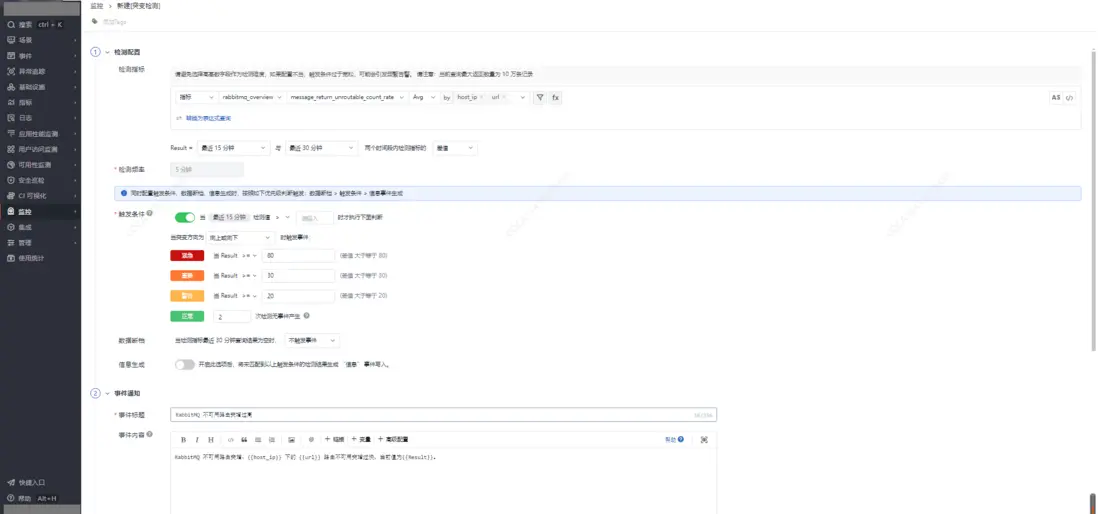Open the Avg aggregation dropdown
This screenshot has height=514, width=1098.
point(423,97)
